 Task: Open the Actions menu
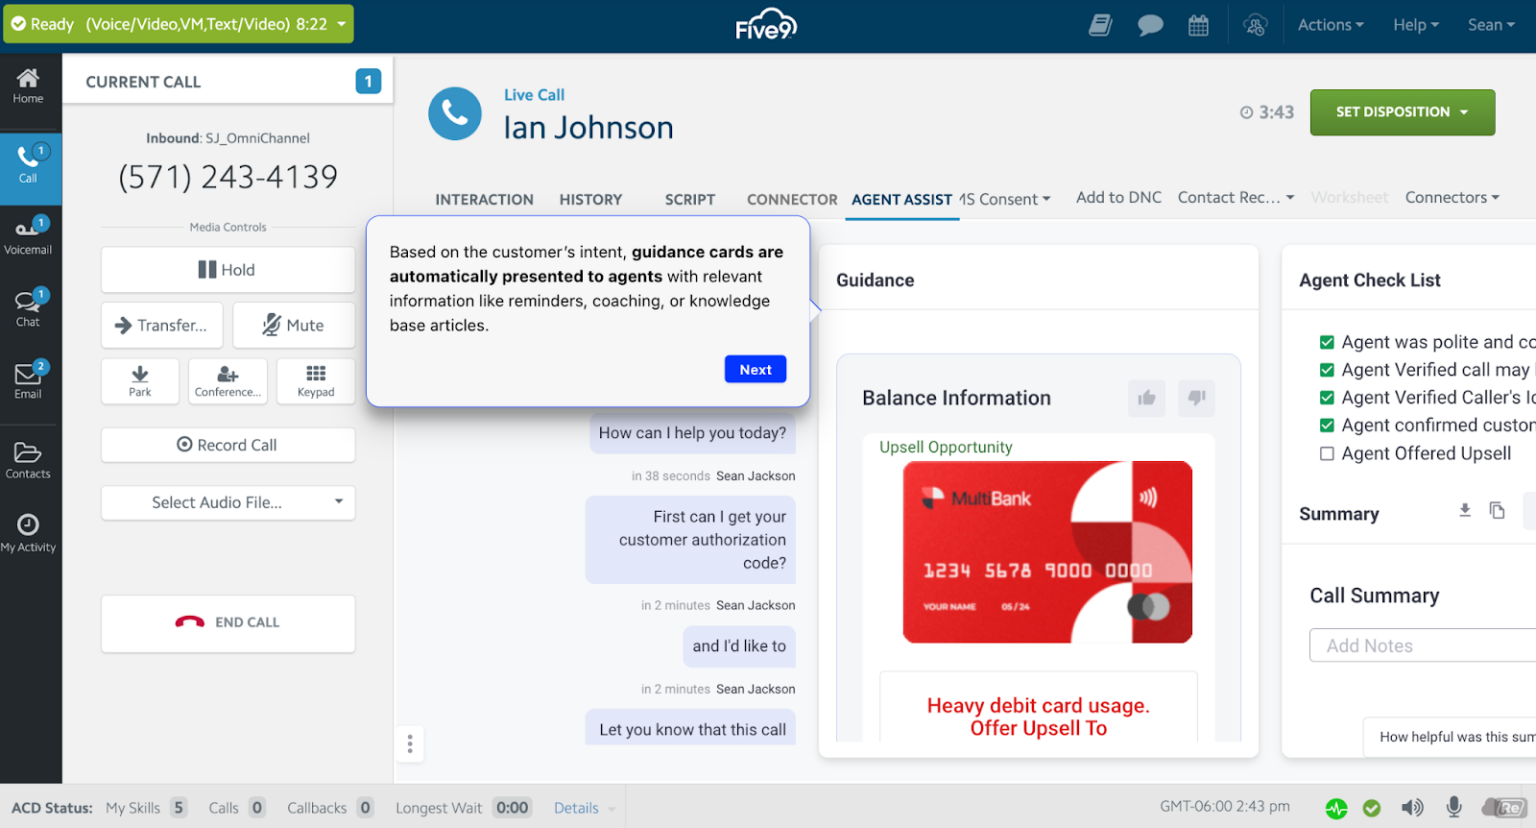coord(1330,24)
